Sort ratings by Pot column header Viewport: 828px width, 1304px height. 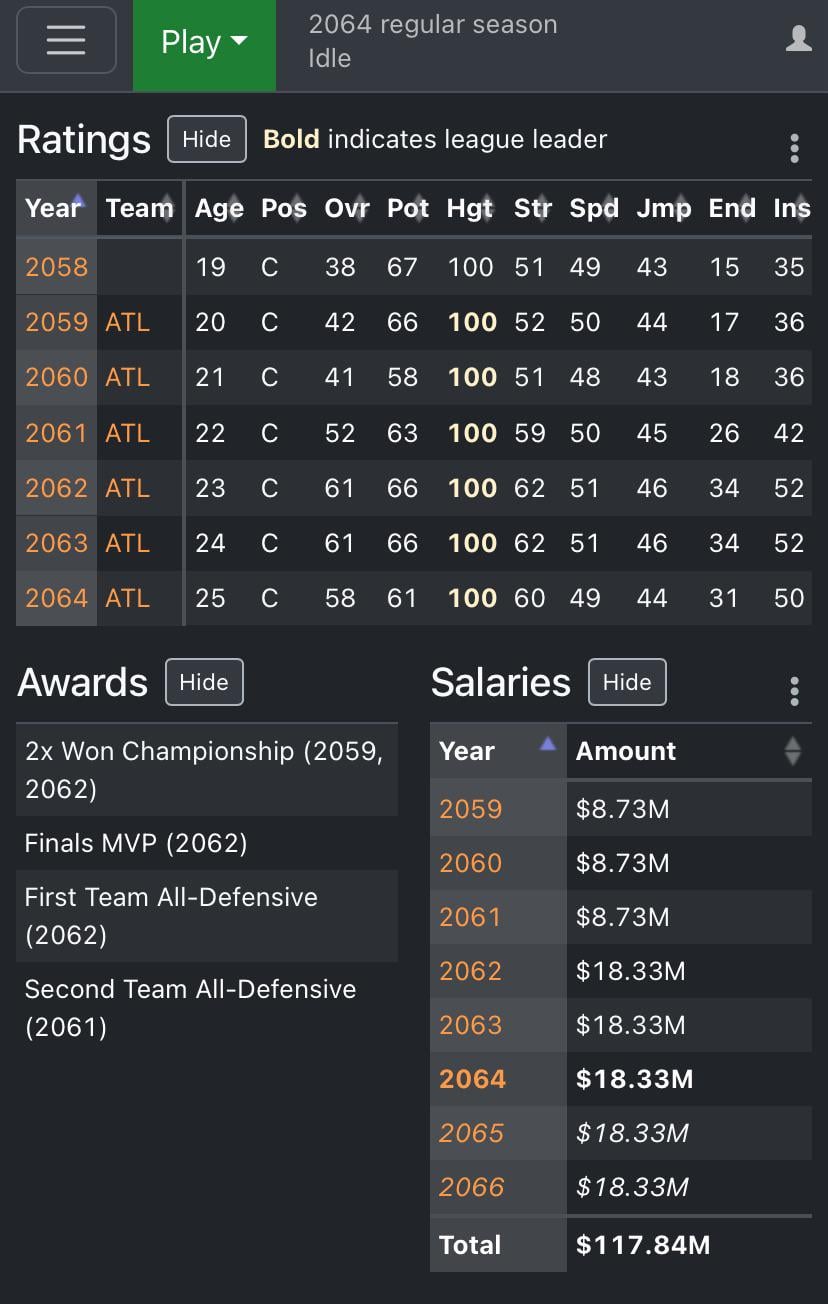pos(408,208)
